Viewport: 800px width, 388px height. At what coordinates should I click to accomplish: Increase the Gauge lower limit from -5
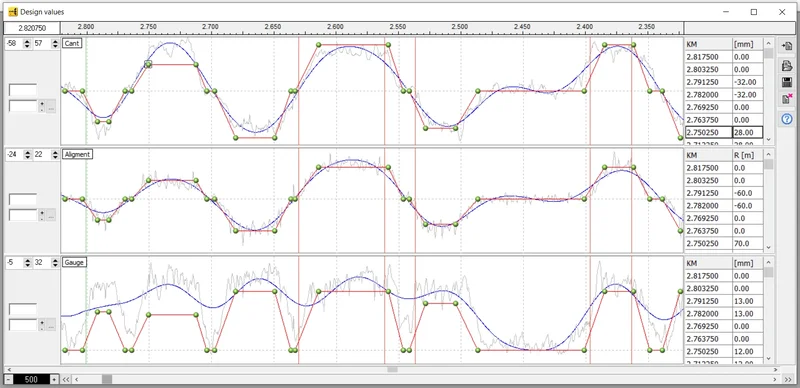tap(27, 260)
